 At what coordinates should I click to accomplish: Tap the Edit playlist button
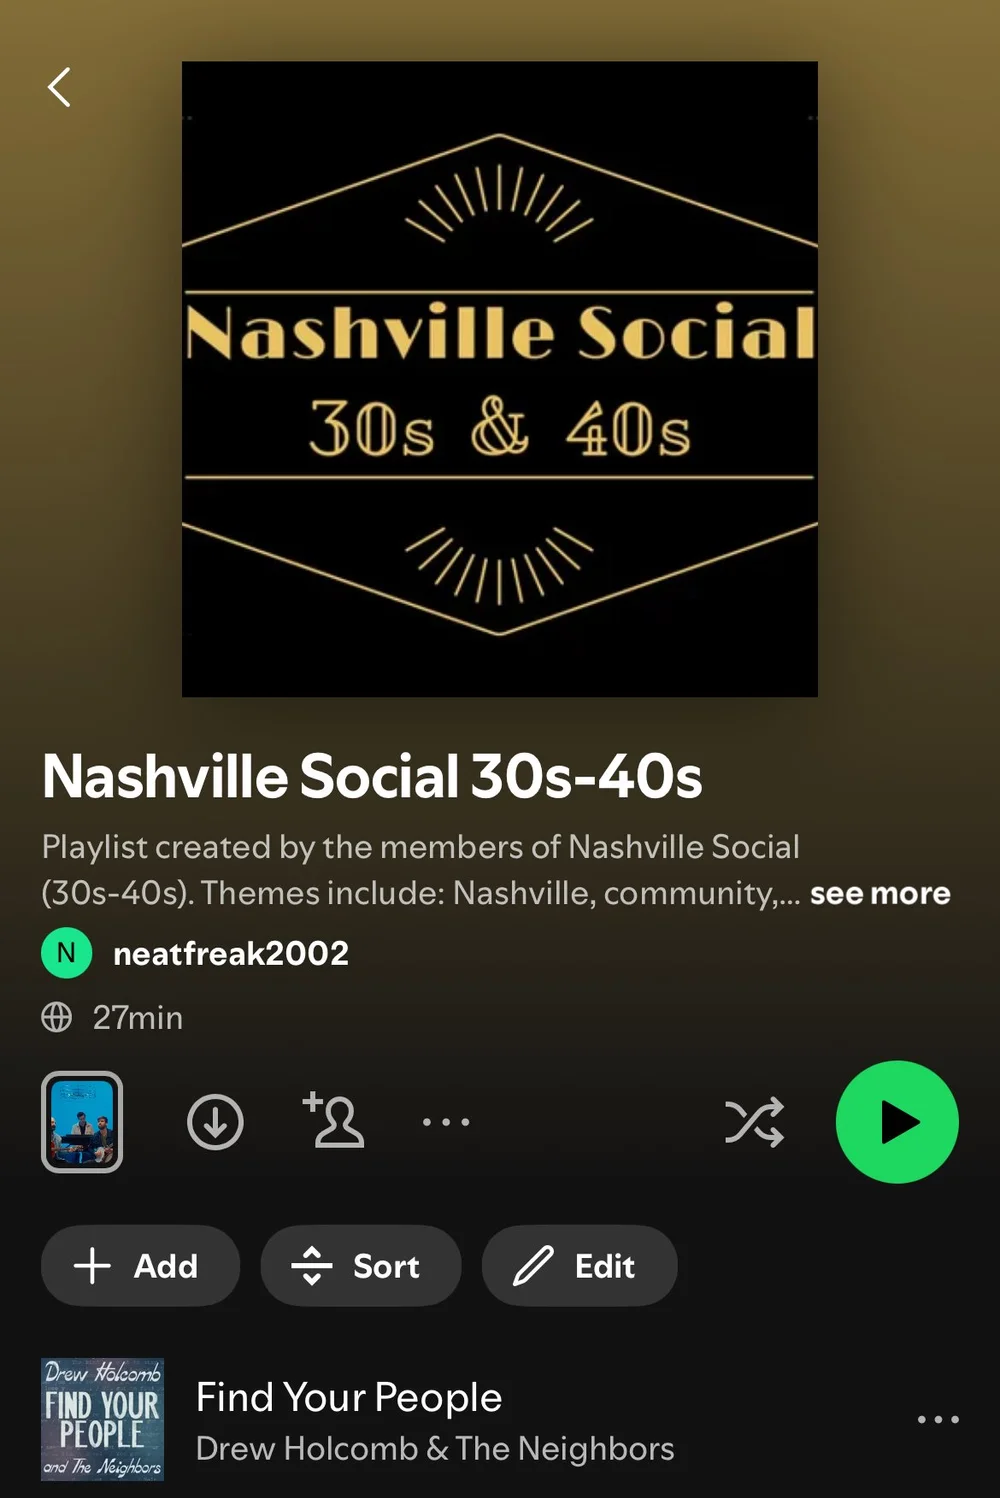point(580,1265)
